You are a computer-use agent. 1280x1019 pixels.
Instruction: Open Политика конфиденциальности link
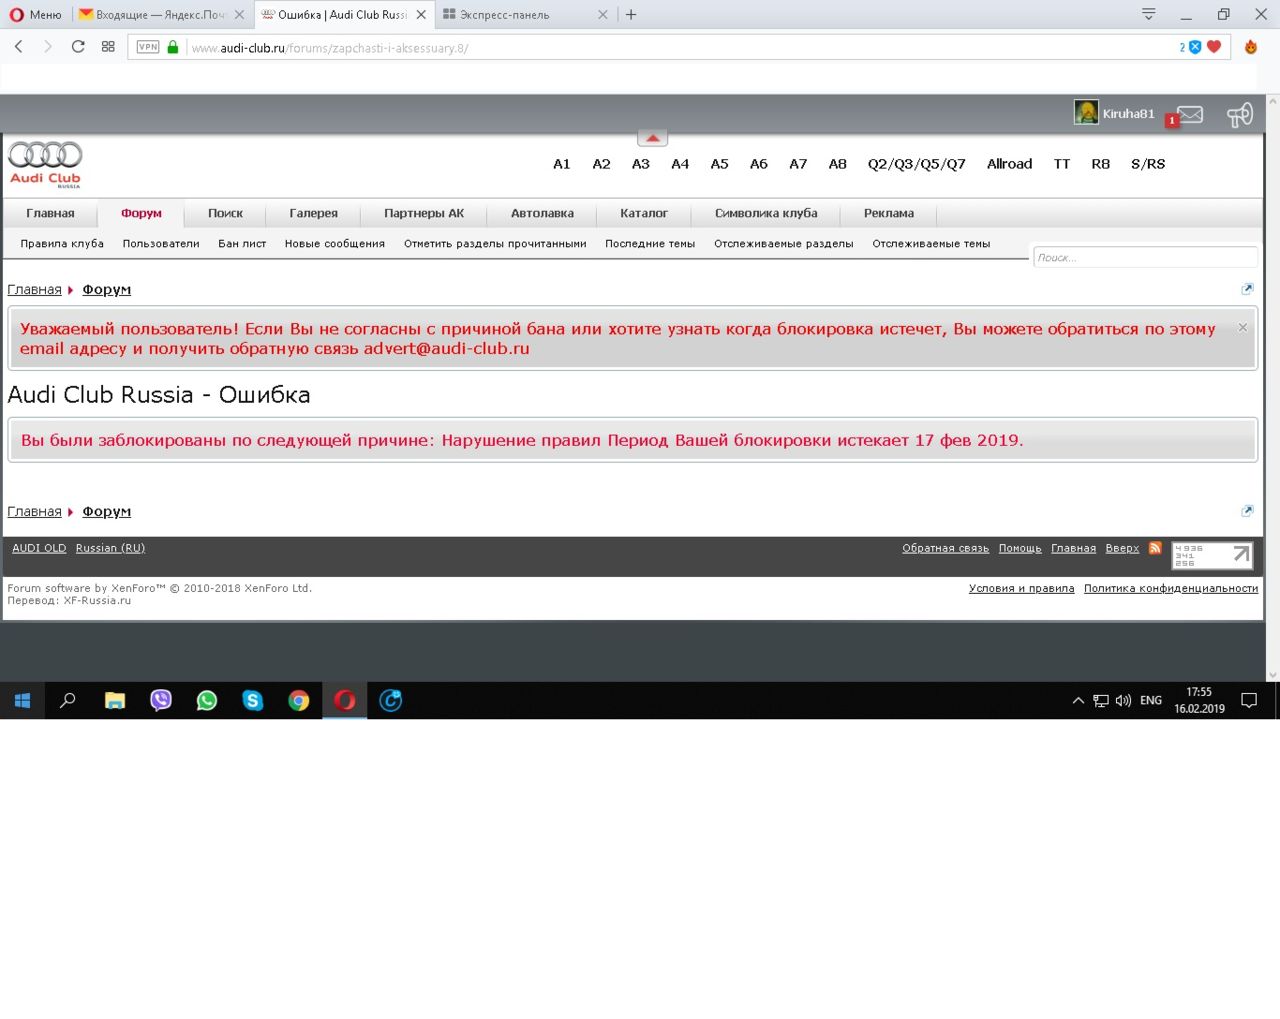pyautogui.click(x=1171, y=588)
